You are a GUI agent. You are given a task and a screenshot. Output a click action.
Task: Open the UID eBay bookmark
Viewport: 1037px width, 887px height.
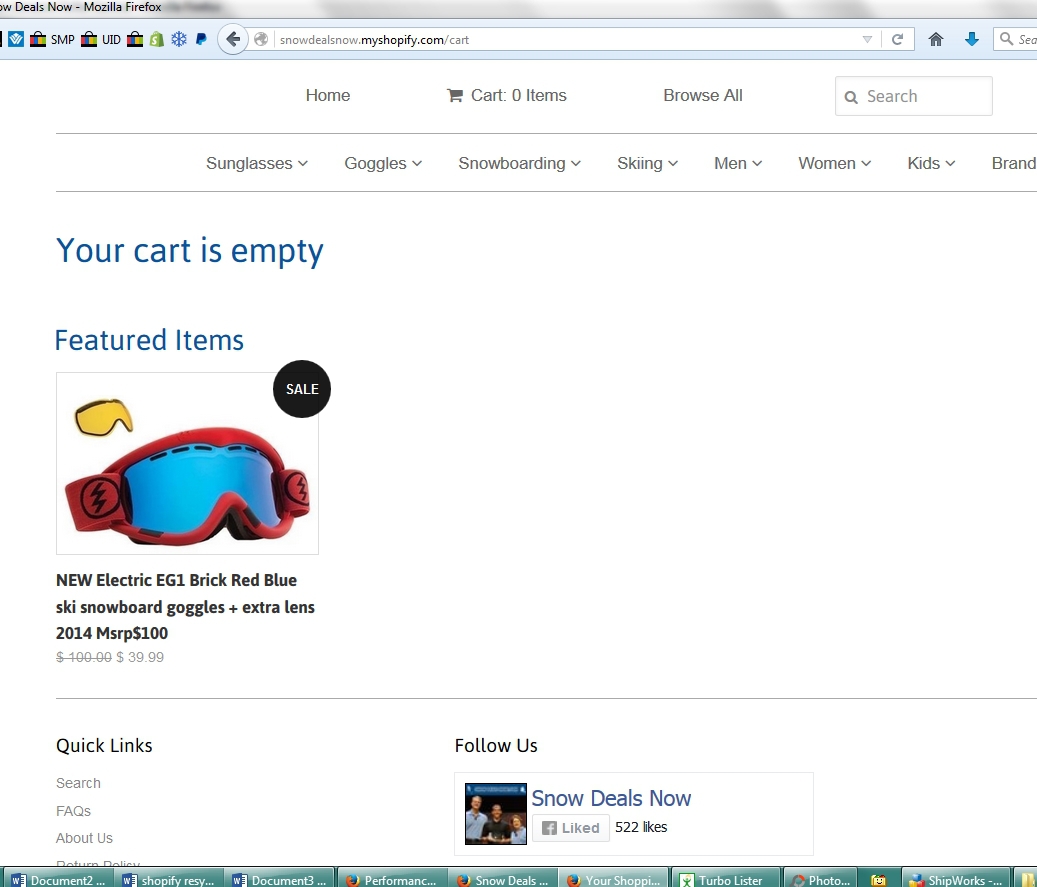[x=101, y=40]
